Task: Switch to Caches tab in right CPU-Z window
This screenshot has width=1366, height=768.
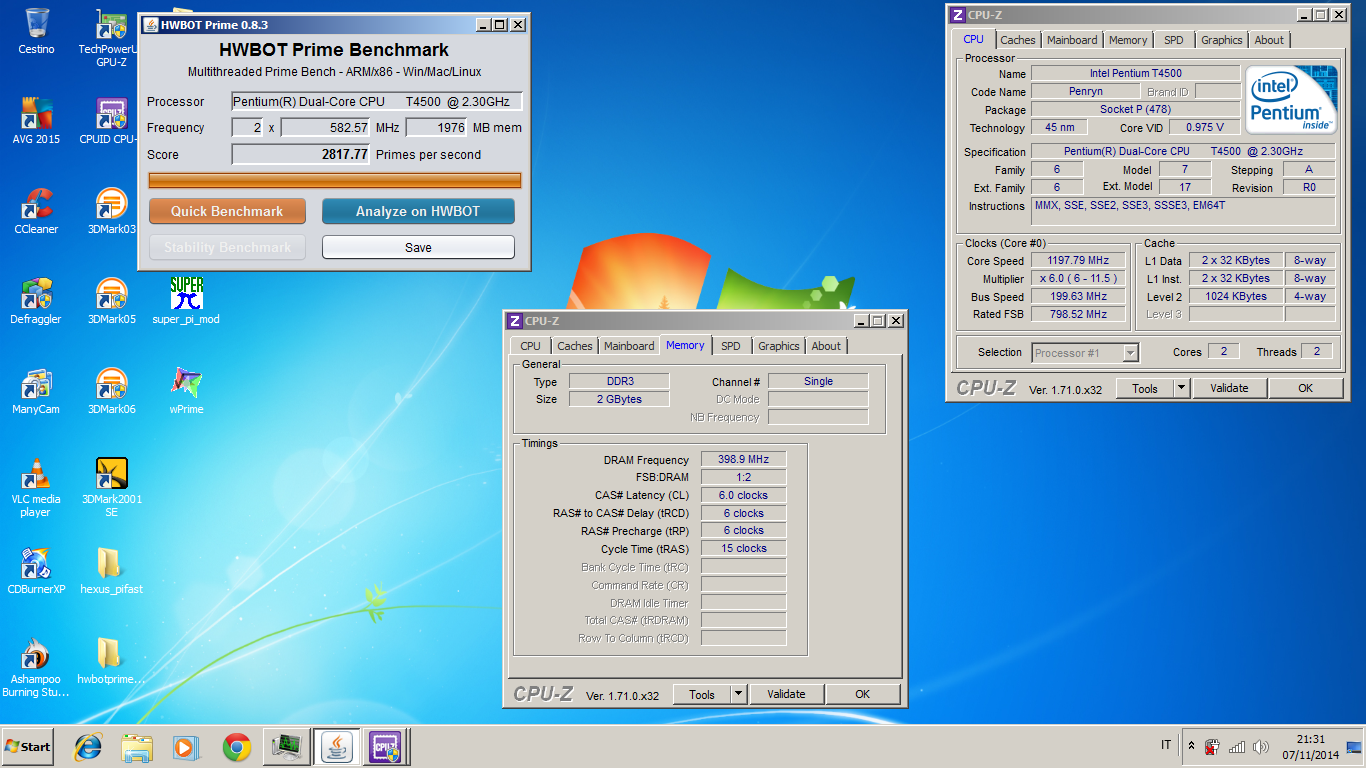Action: pos(1018,40)
